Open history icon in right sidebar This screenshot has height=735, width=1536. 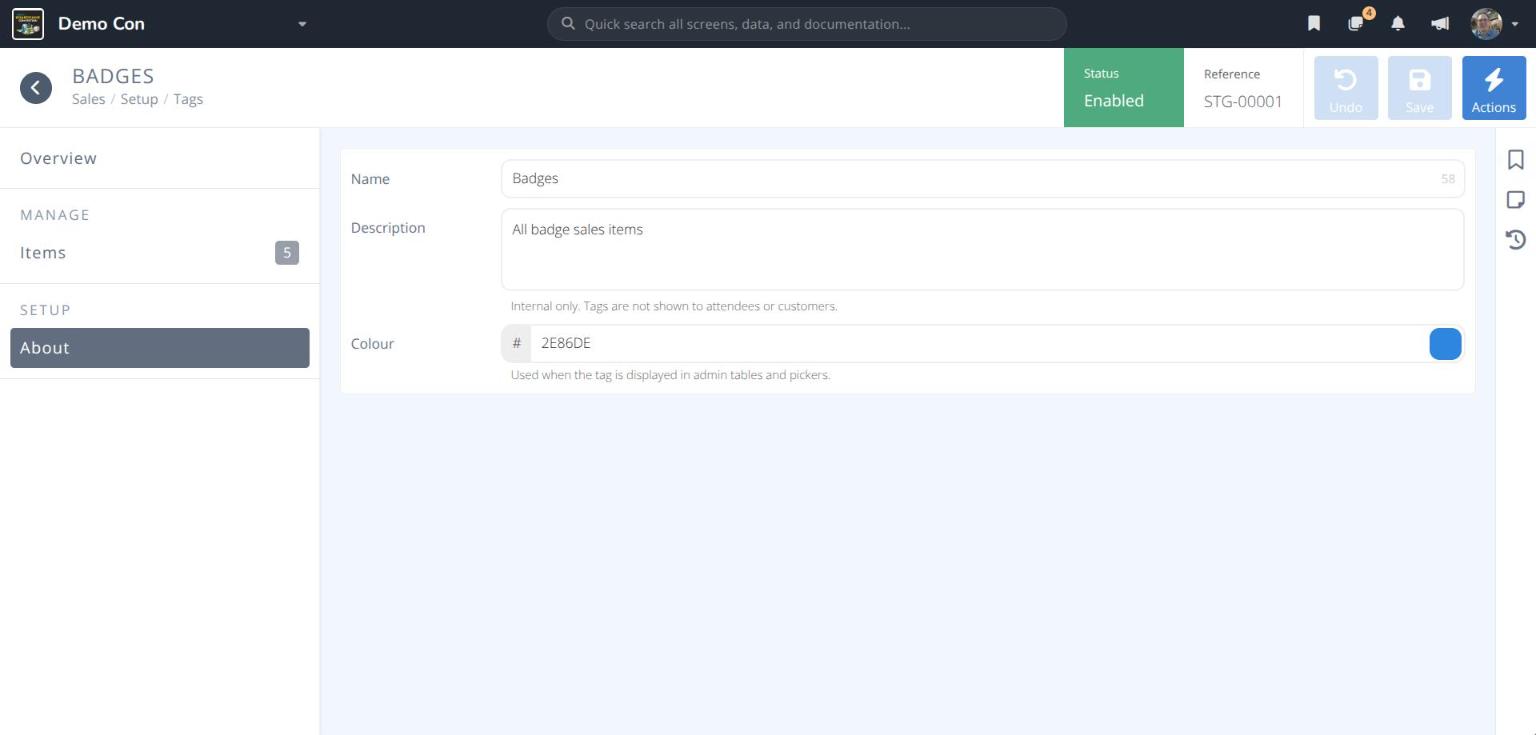[1516, 239]
